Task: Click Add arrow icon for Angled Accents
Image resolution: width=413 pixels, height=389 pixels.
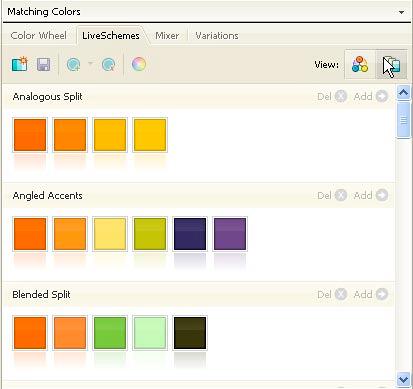Action: click(382, 195)
